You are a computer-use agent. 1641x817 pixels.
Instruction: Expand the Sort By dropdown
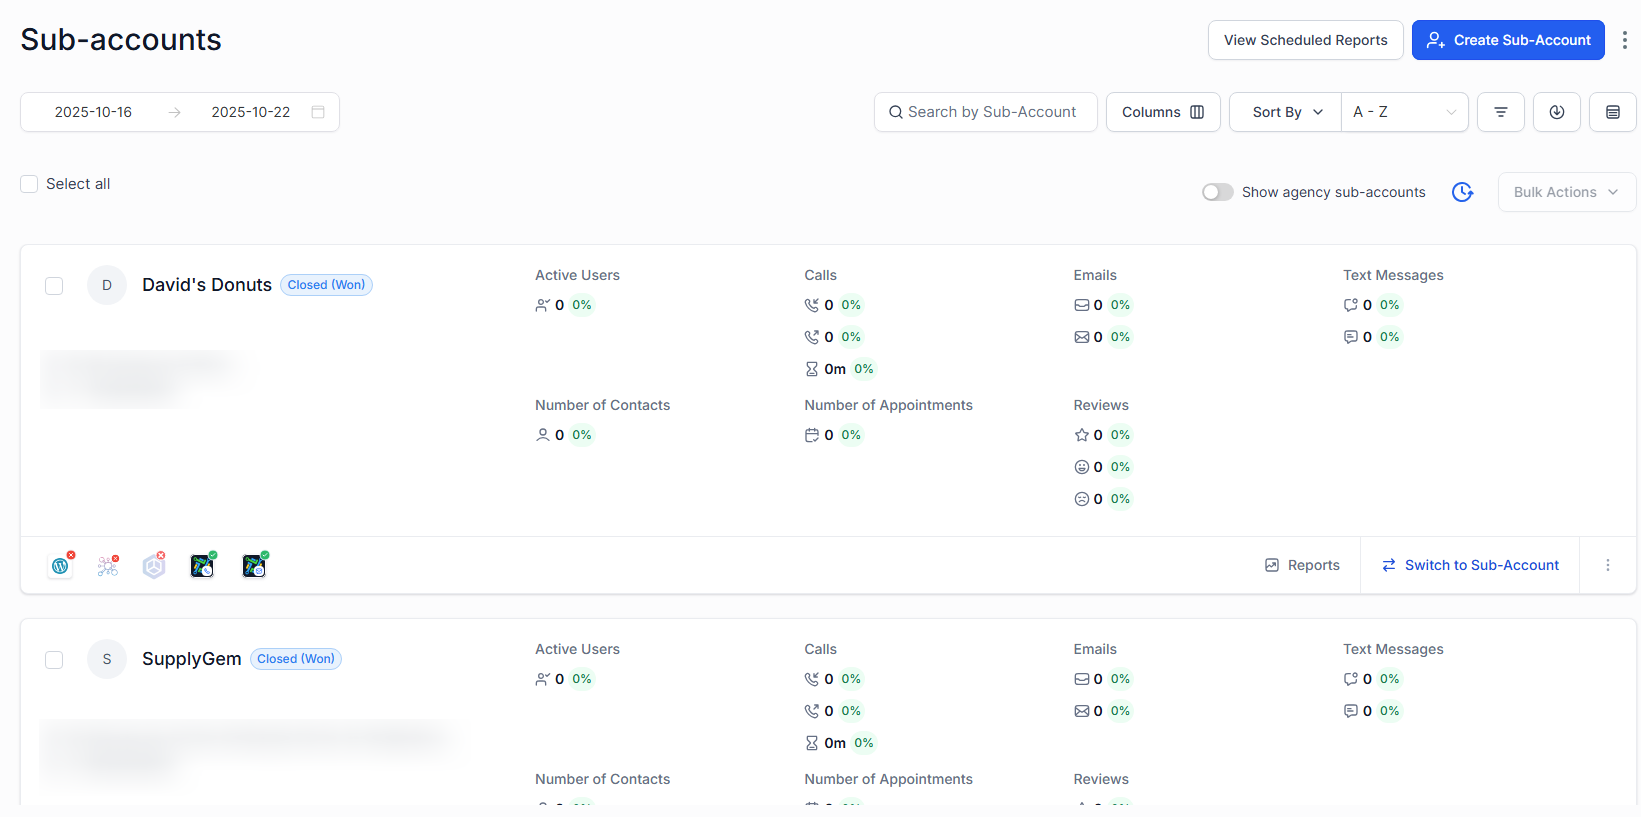[x=1286, y=112]
